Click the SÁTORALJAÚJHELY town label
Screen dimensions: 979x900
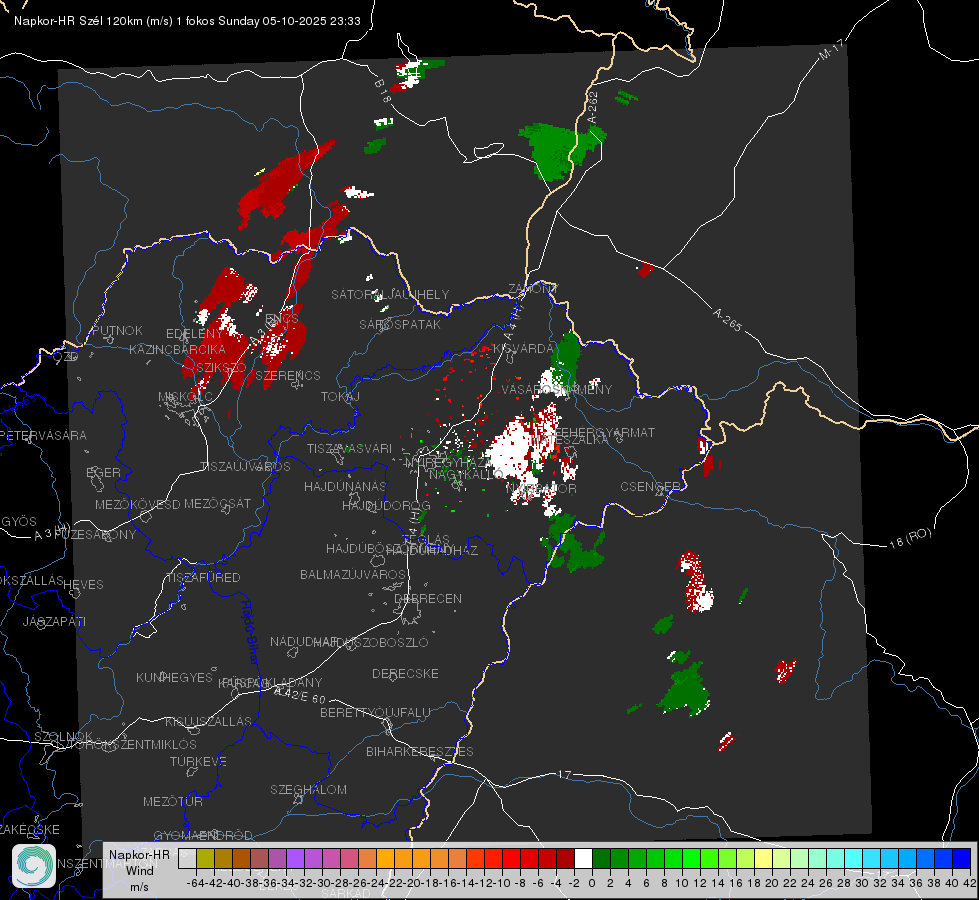click(x=390, y=294)
